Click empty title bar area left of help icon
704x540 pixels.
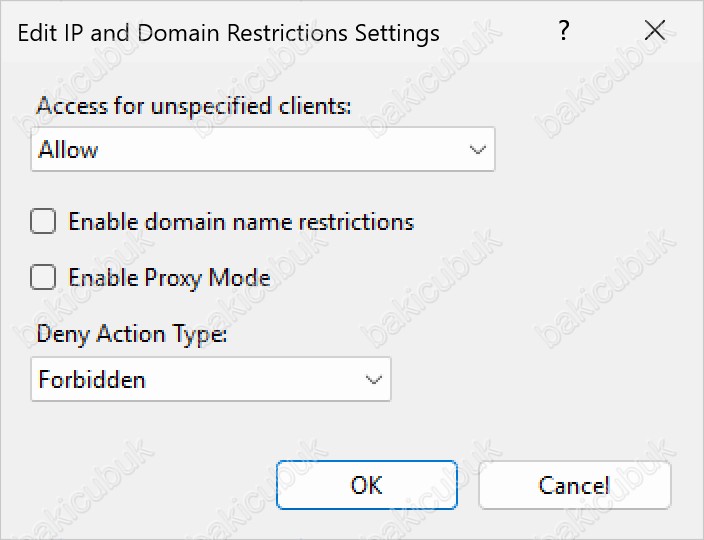pos(498,31)
